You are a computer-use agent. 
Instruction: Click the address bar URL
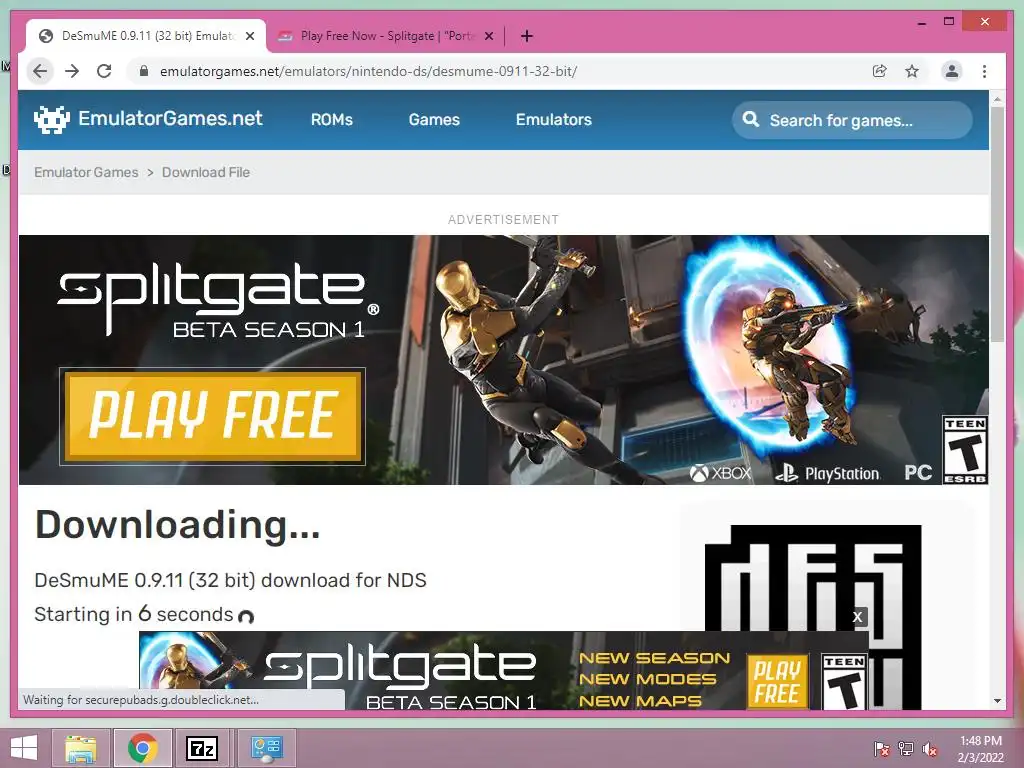point(368,71)
